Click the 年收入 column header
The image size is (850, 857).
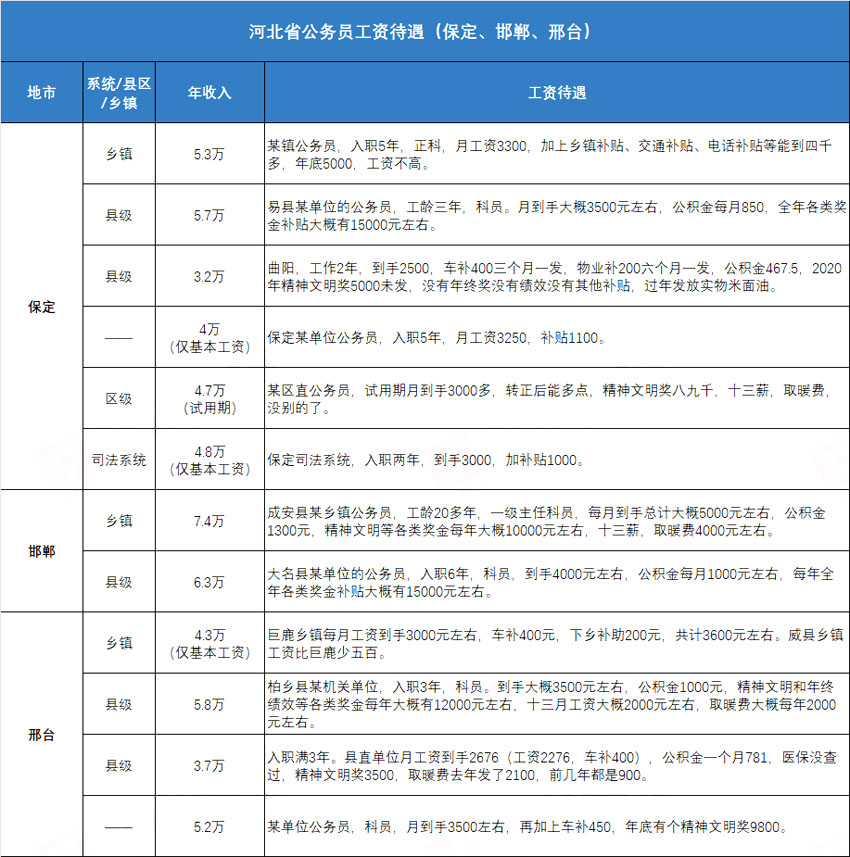(210, 92)
